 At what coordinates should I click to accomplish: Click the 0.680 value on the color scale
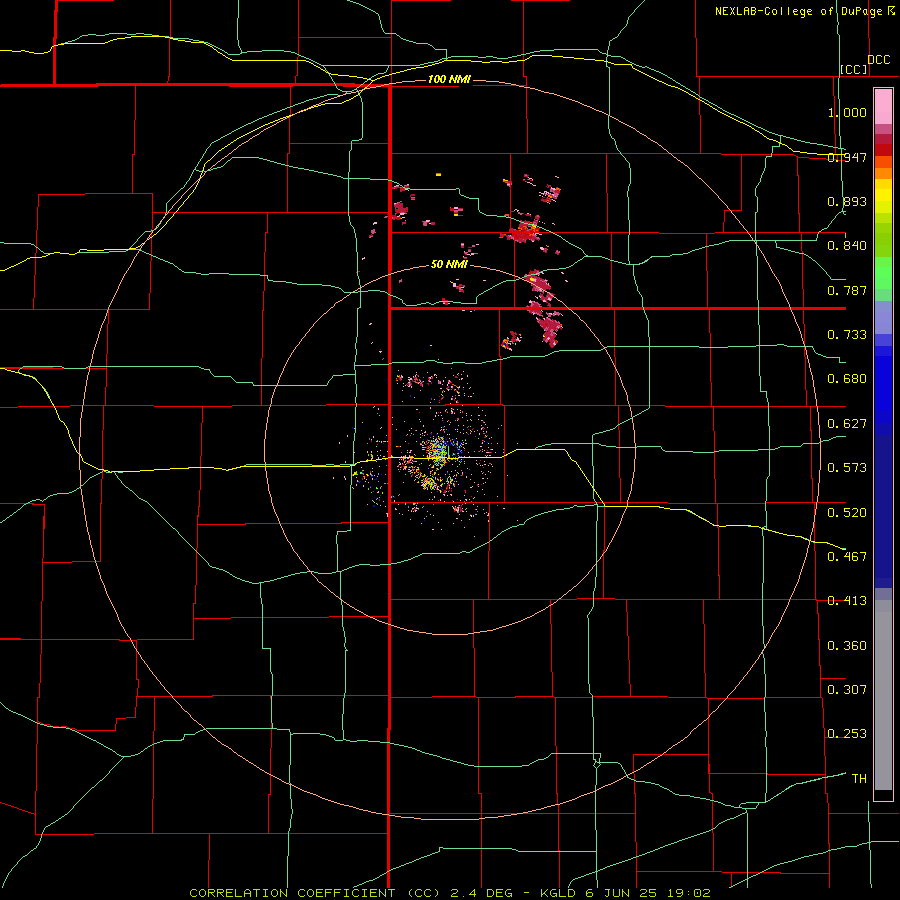847,379
